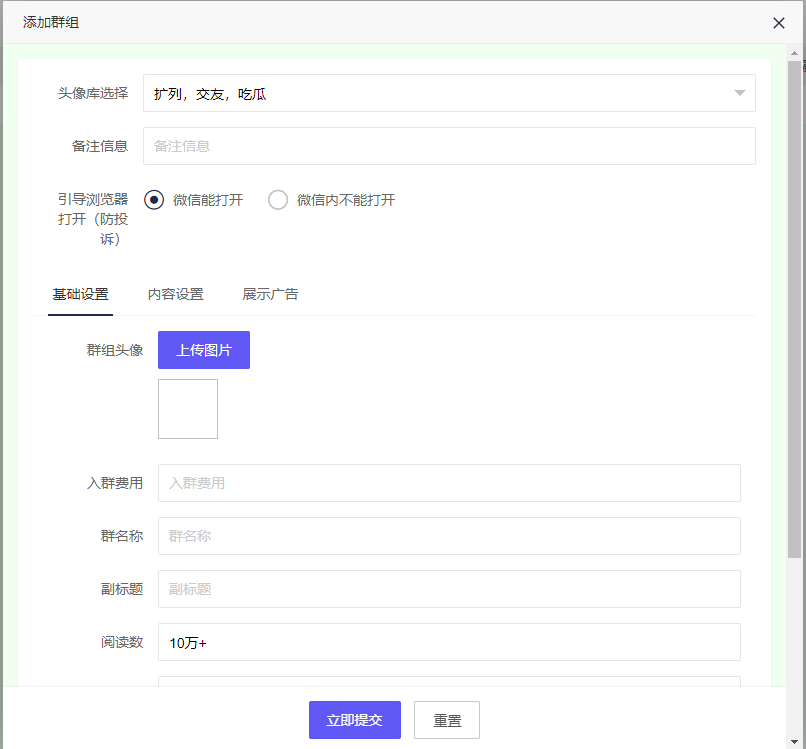Click the 群组头像 field label

click(115, 350)
